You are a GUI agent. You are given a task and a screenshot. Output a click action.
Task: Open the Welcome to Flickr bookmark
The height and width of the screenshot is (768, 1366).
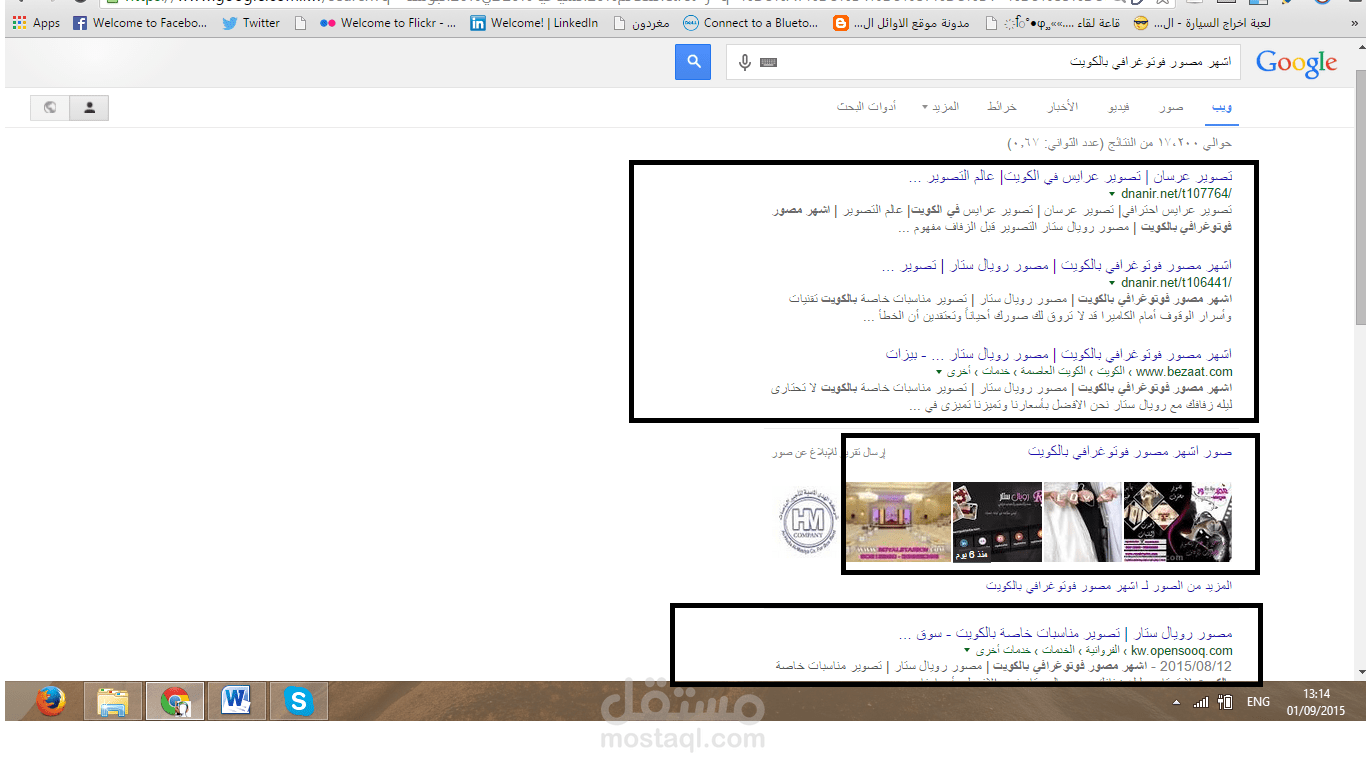[x=388, y=22]
